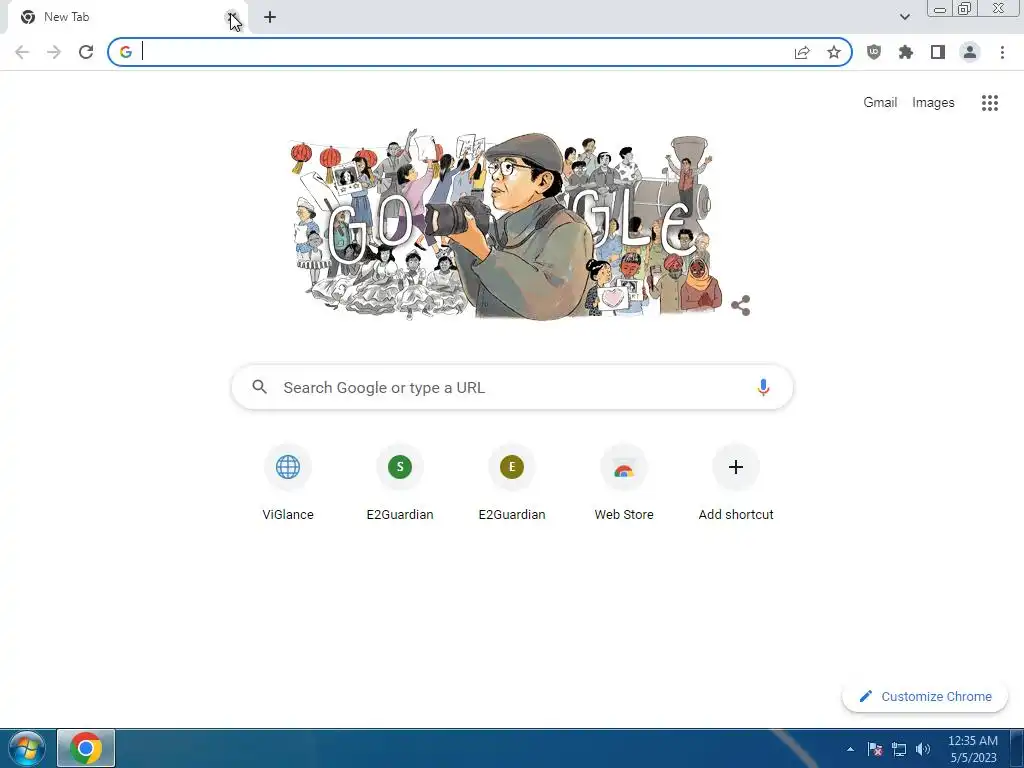Open the profile avatar icon
Screen dimensions: 1024x768
970,52
